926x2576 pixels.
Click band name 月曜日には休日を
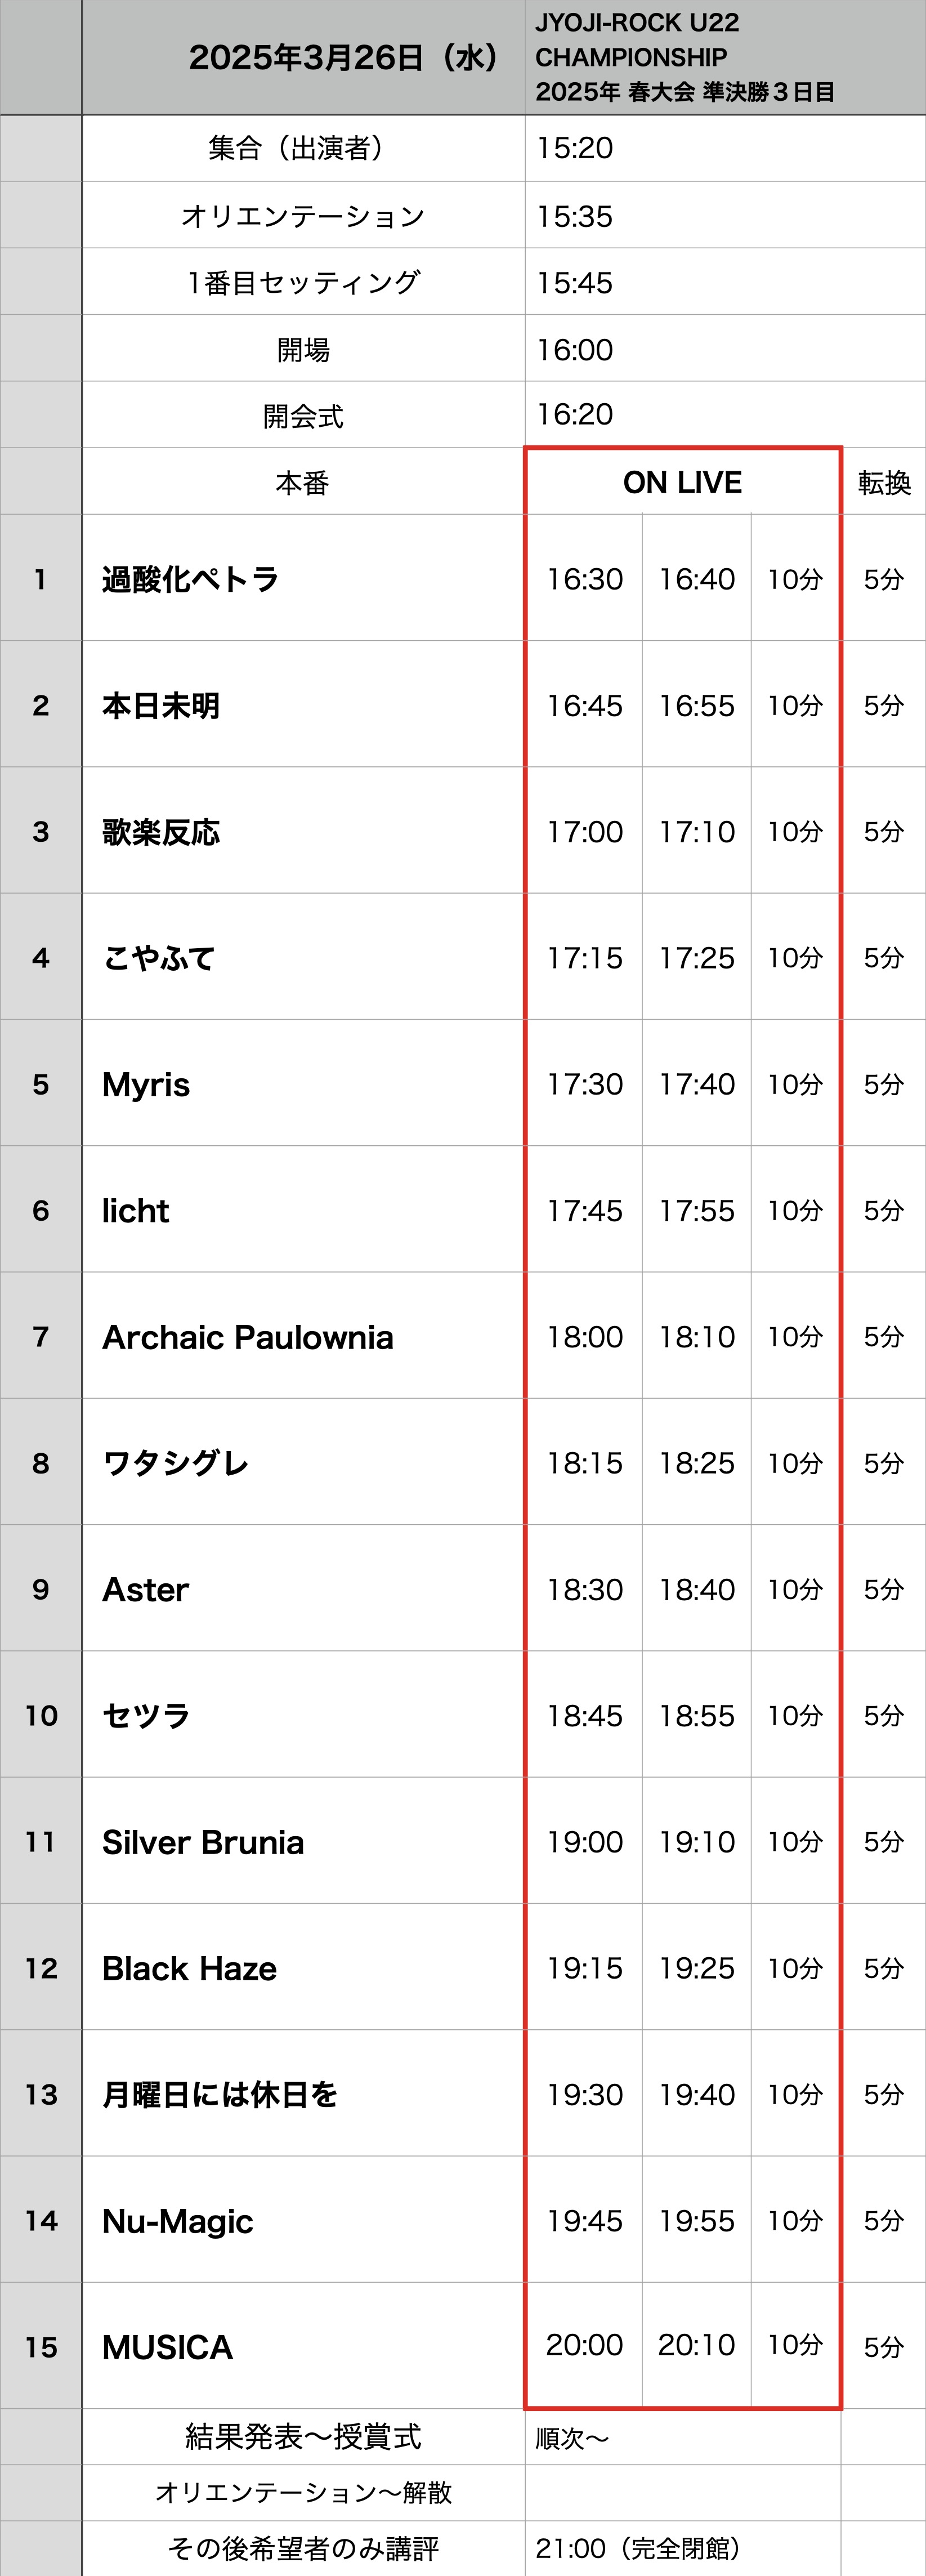(x=220, y=2094)
